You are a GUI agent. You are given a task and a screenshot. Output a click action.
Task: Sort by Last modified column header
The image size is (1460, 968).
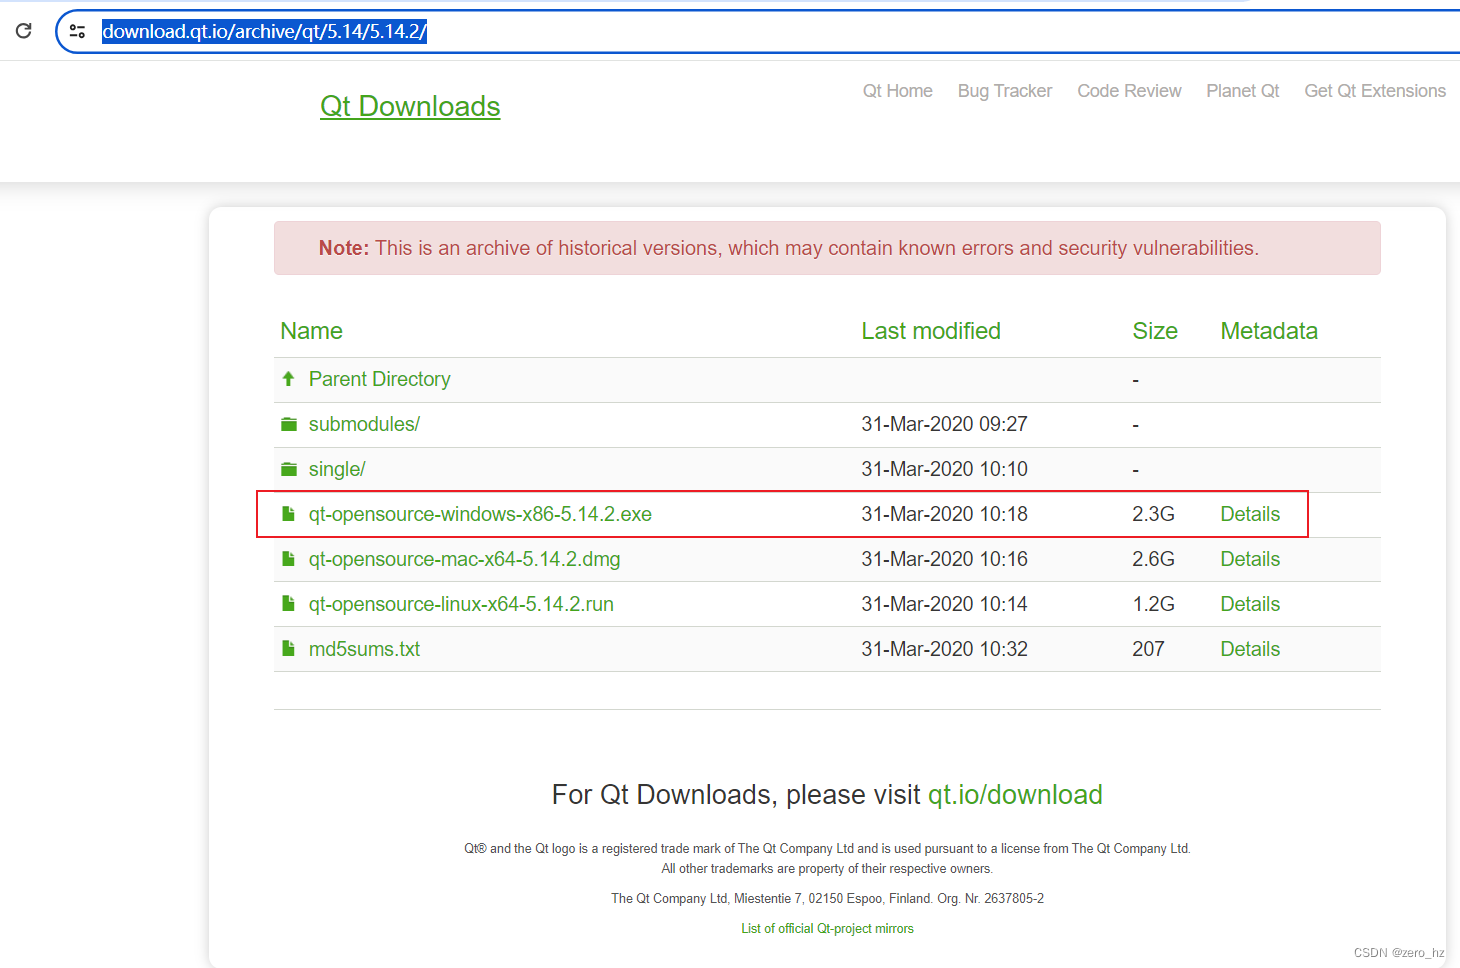931,331
